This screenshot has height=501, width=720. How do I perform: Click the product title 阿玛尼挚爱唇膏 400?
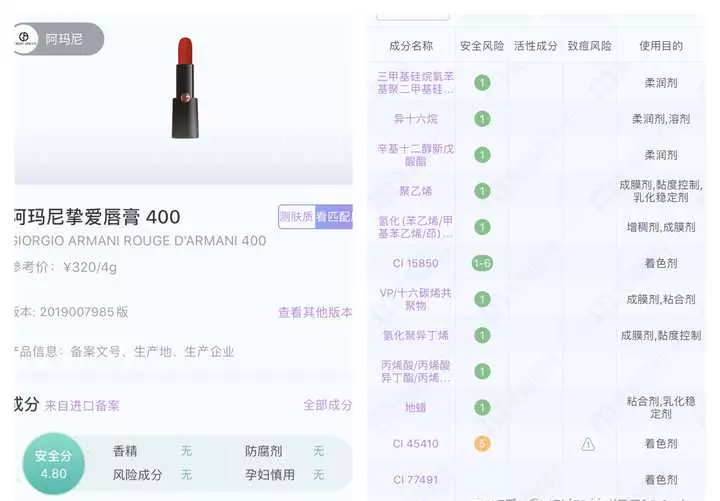point(97,217)
